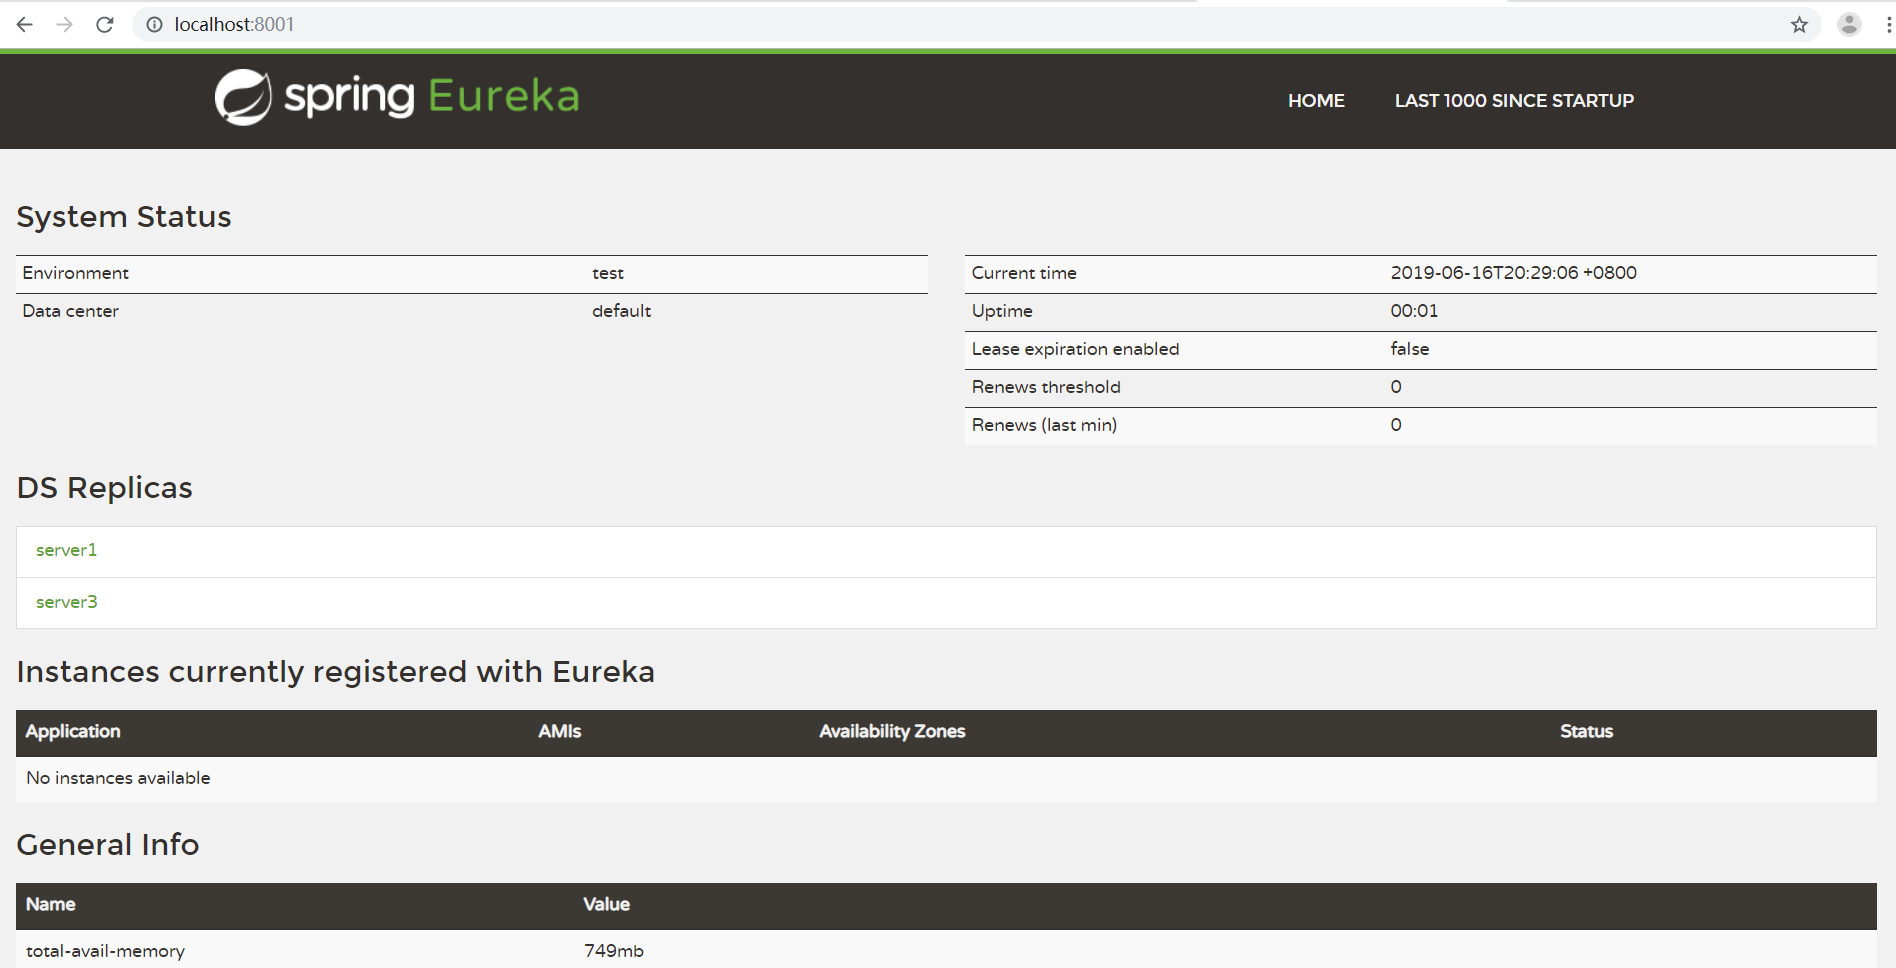The height and width of the screenshot is (968, 1896).
Task: Click the DS Replicas heading
Action: tap(105, 488)
